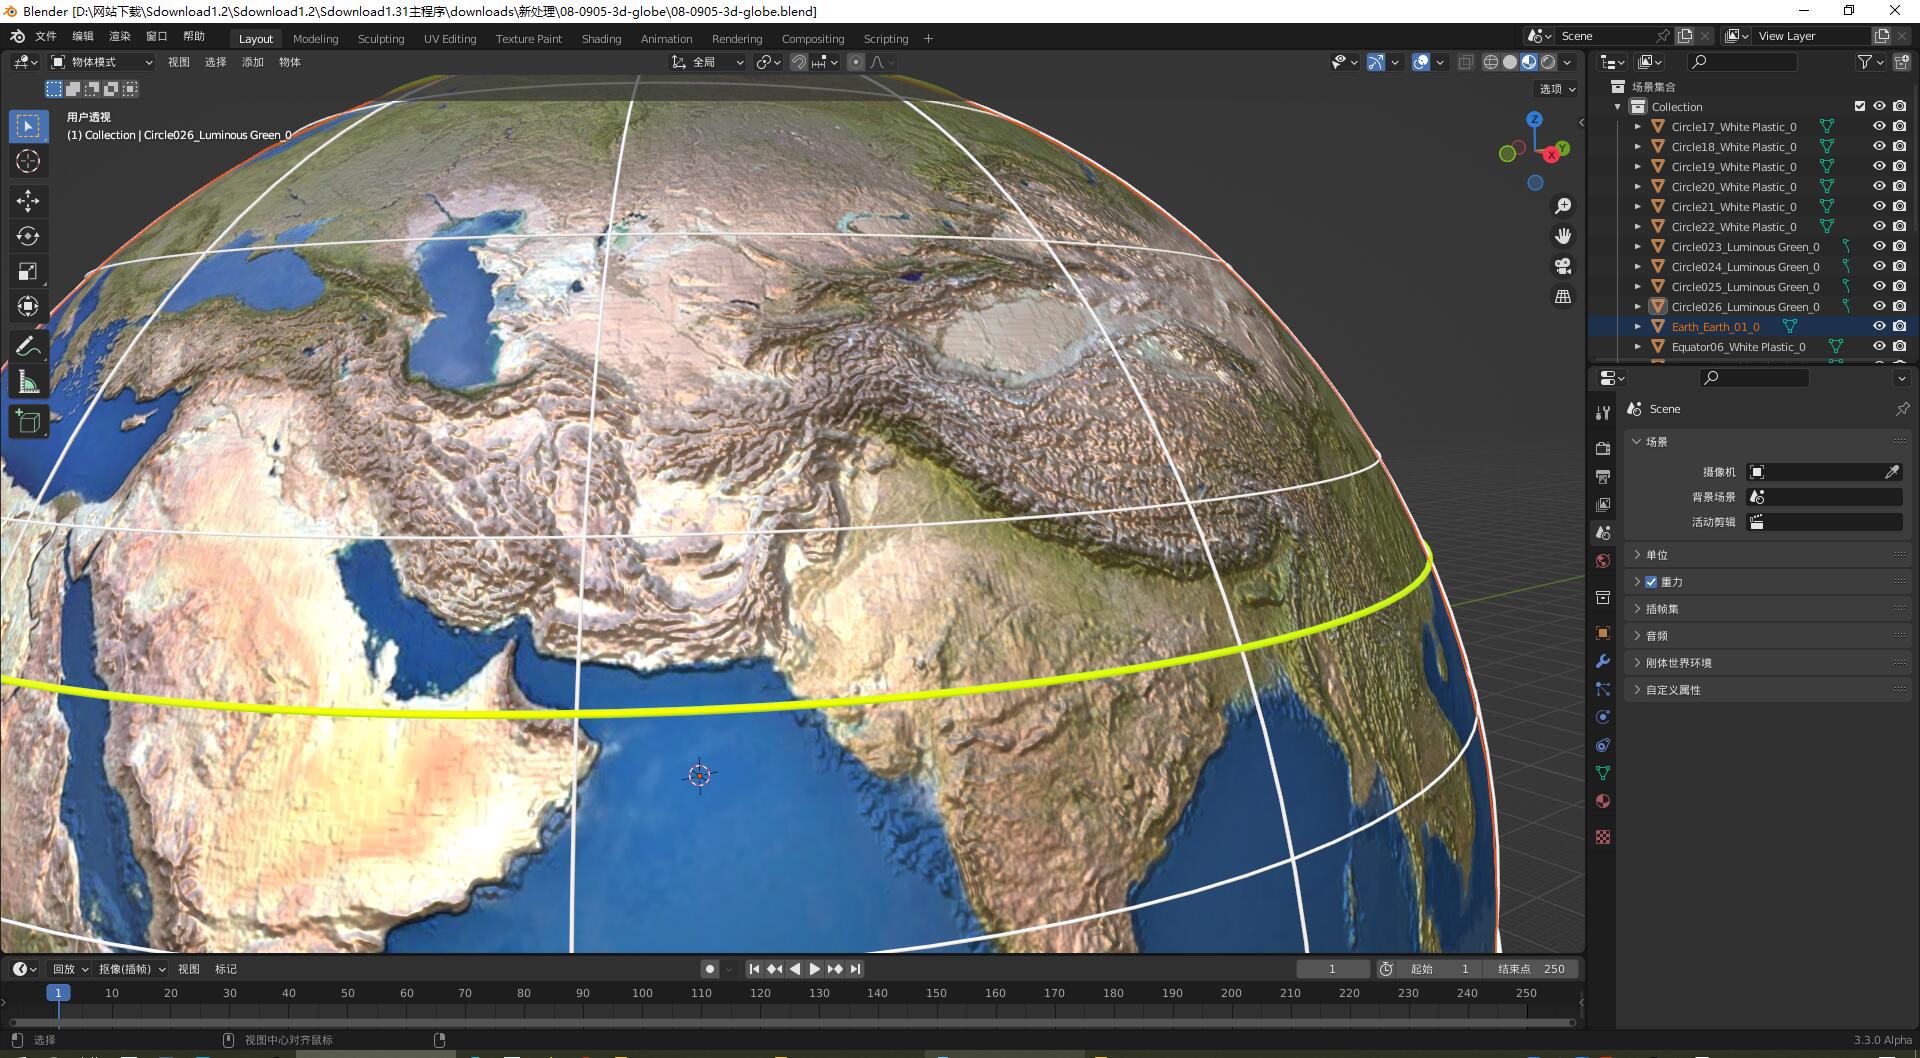The image size is (1920, 1058).
Task: Open the Tool properties tab
Action: [1603, 413]
